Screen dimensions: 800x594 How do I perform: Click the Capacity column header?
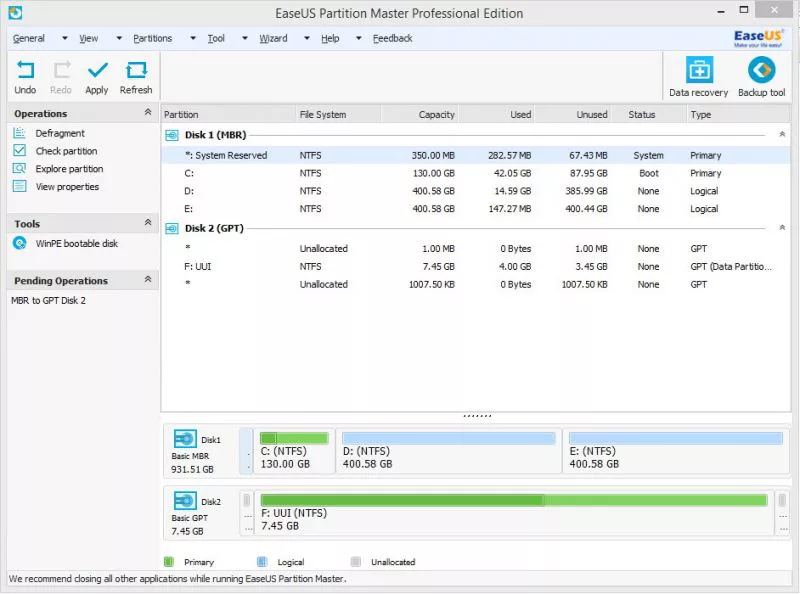pyautogui.click(x=419, y=114)
